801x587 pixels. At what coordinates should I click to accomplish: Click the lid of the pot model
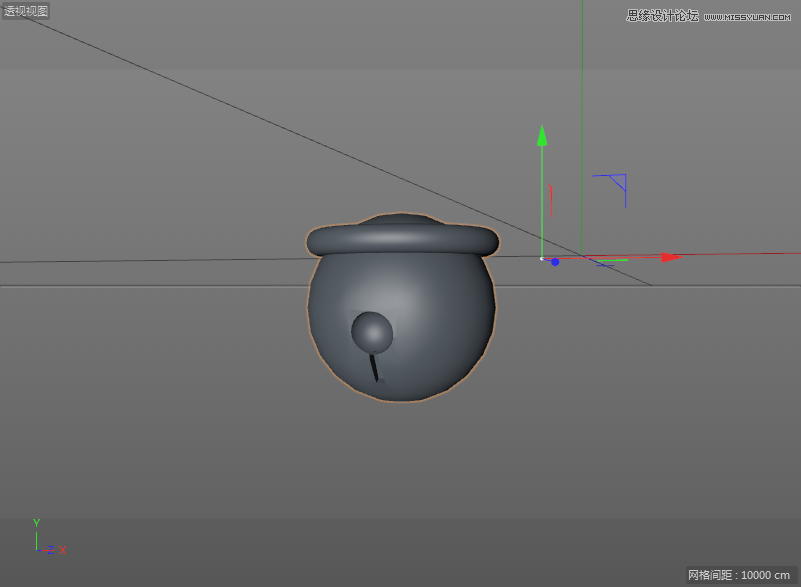tap(400, 235)
